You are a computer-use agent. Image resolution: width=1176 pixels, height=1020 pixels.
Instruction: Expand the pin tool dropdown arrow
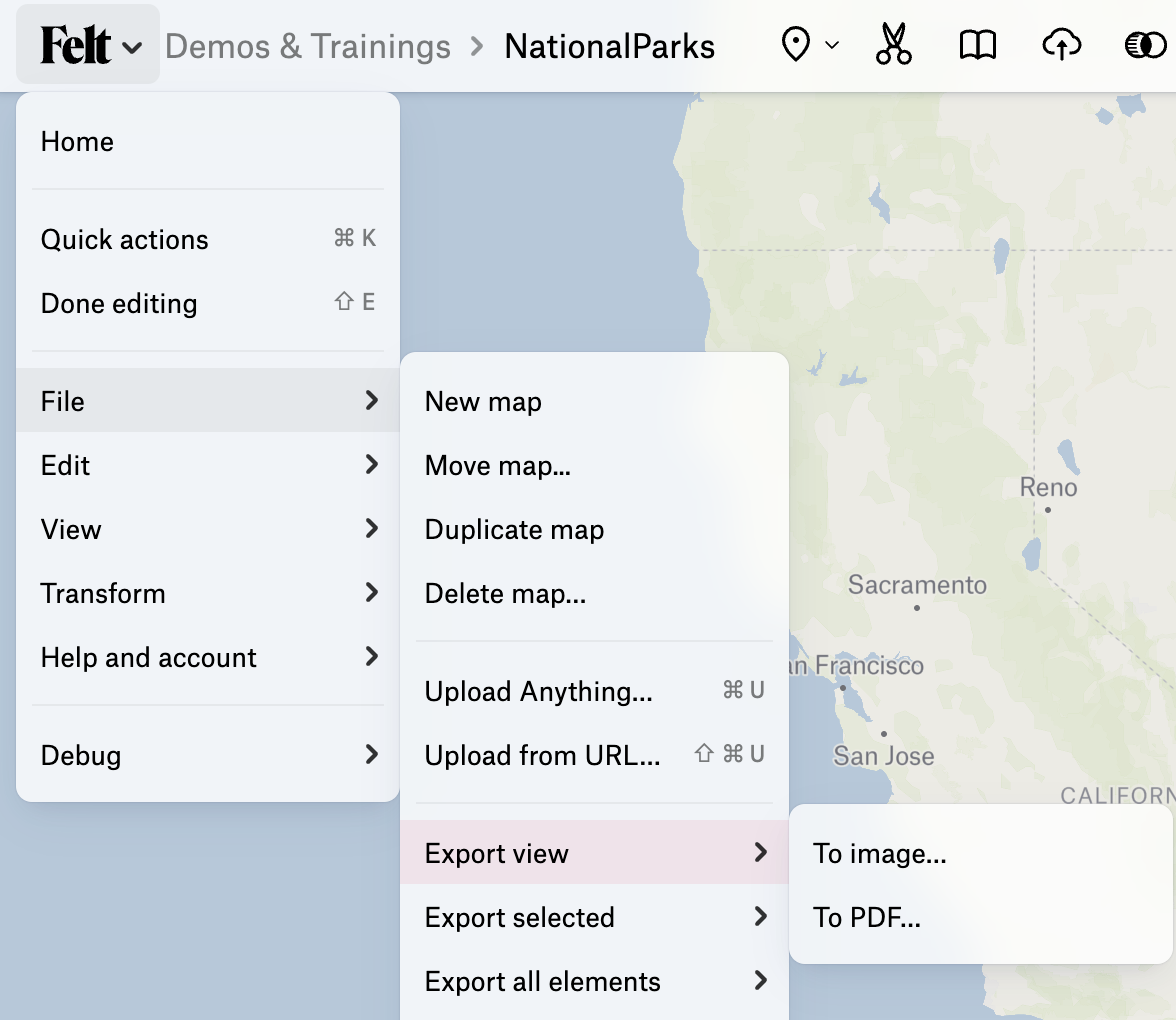point(832,46)
